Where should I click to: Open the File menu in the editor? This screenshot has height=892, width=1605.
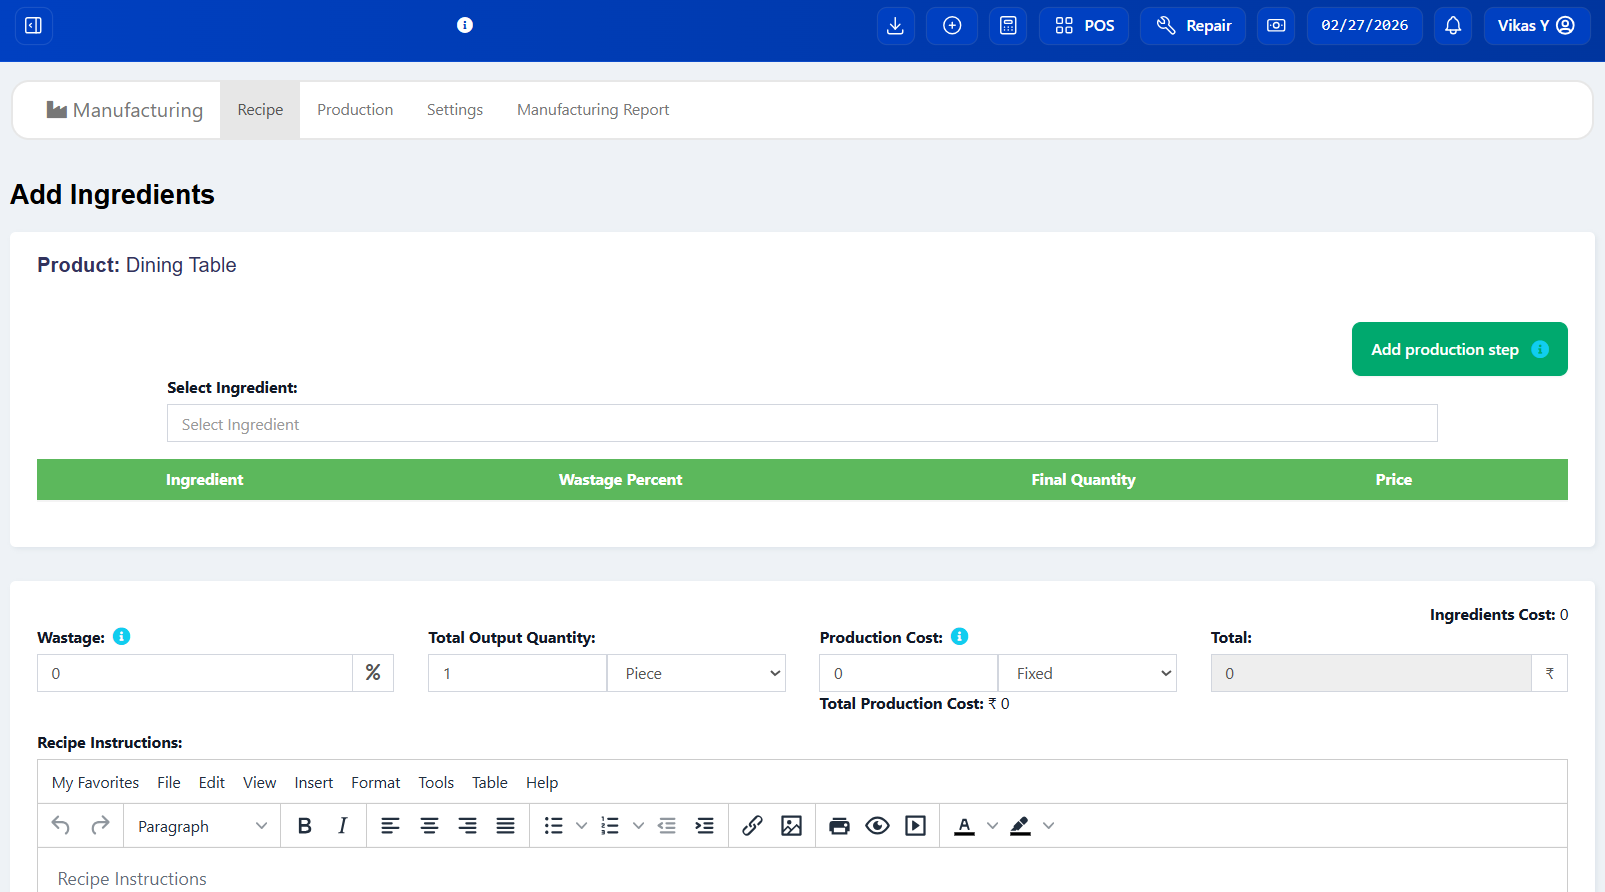coord(169,782)
